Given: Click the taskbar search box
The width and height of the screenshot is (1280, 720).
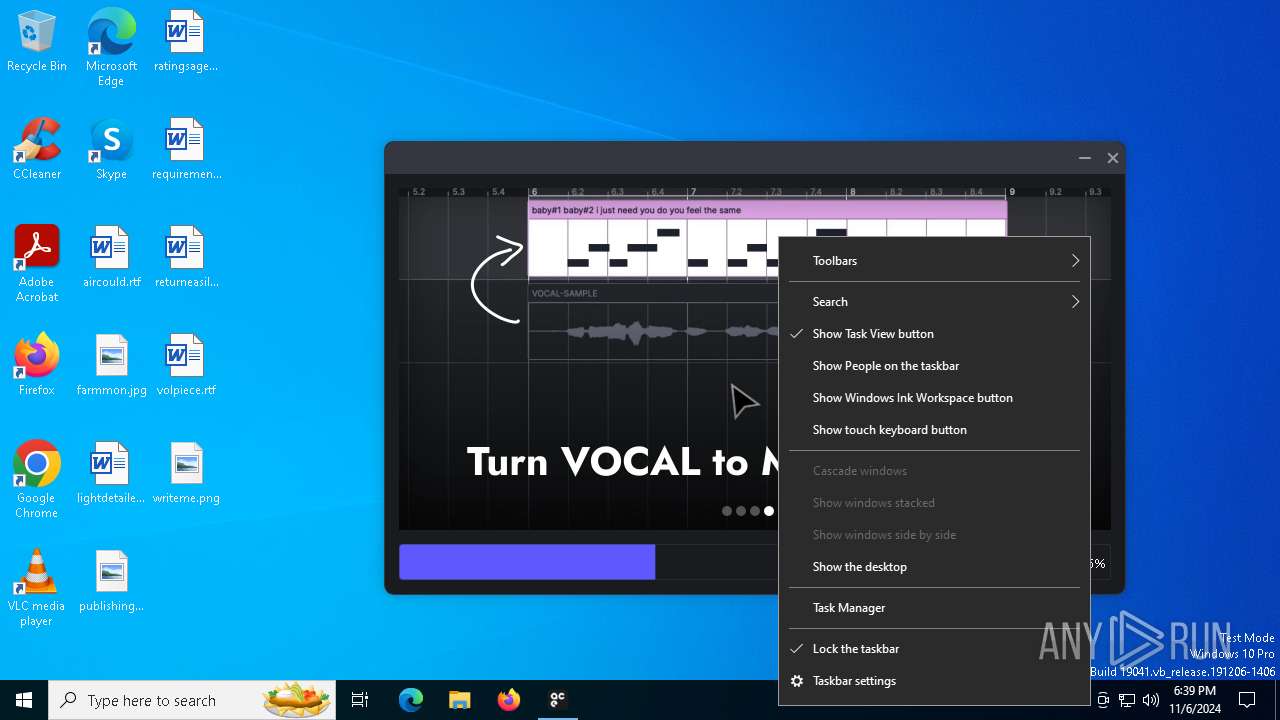Looking at the screenshot, I should (192, 700).
